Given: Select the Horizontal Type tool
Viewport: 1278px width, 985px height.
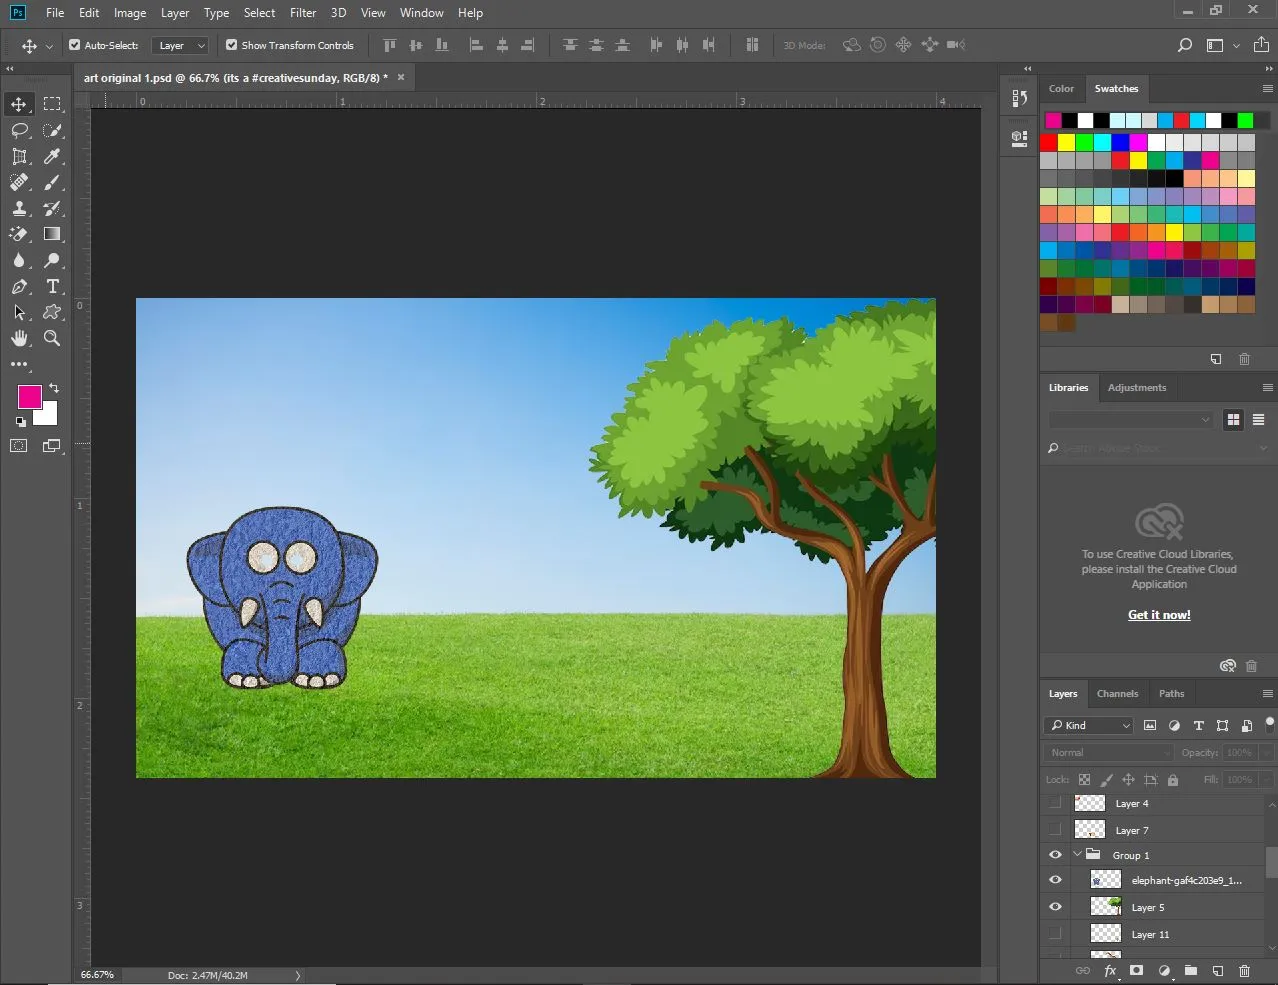Looking at the screenshot, I should (x=52, y=287).
